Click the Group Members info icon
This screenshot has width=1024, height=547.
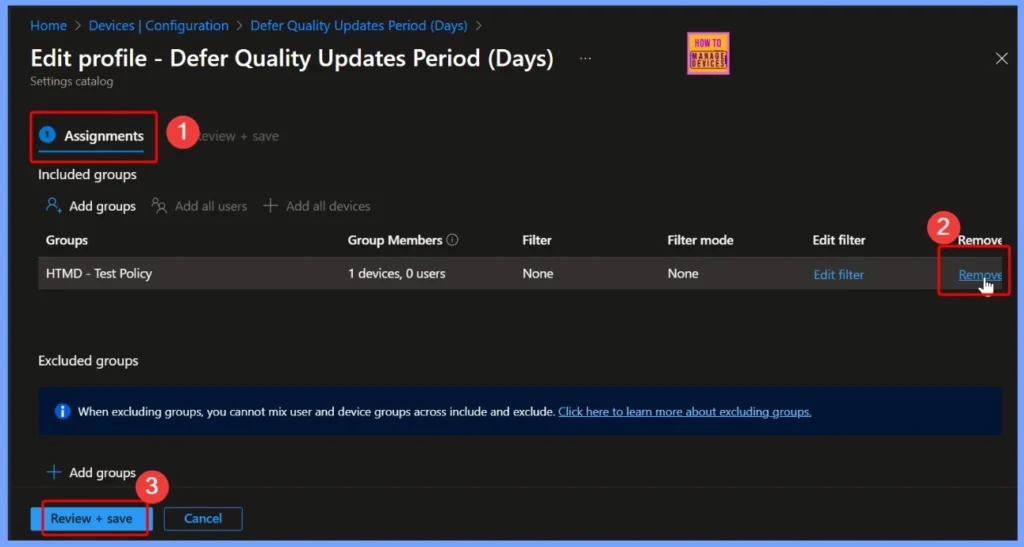pos(453,240)
